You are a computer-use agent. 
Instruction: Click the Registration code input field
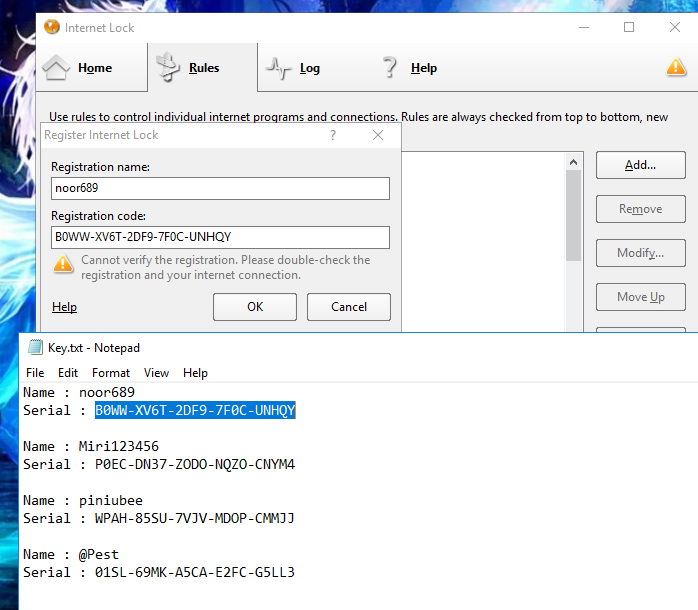tap(220, 237)
